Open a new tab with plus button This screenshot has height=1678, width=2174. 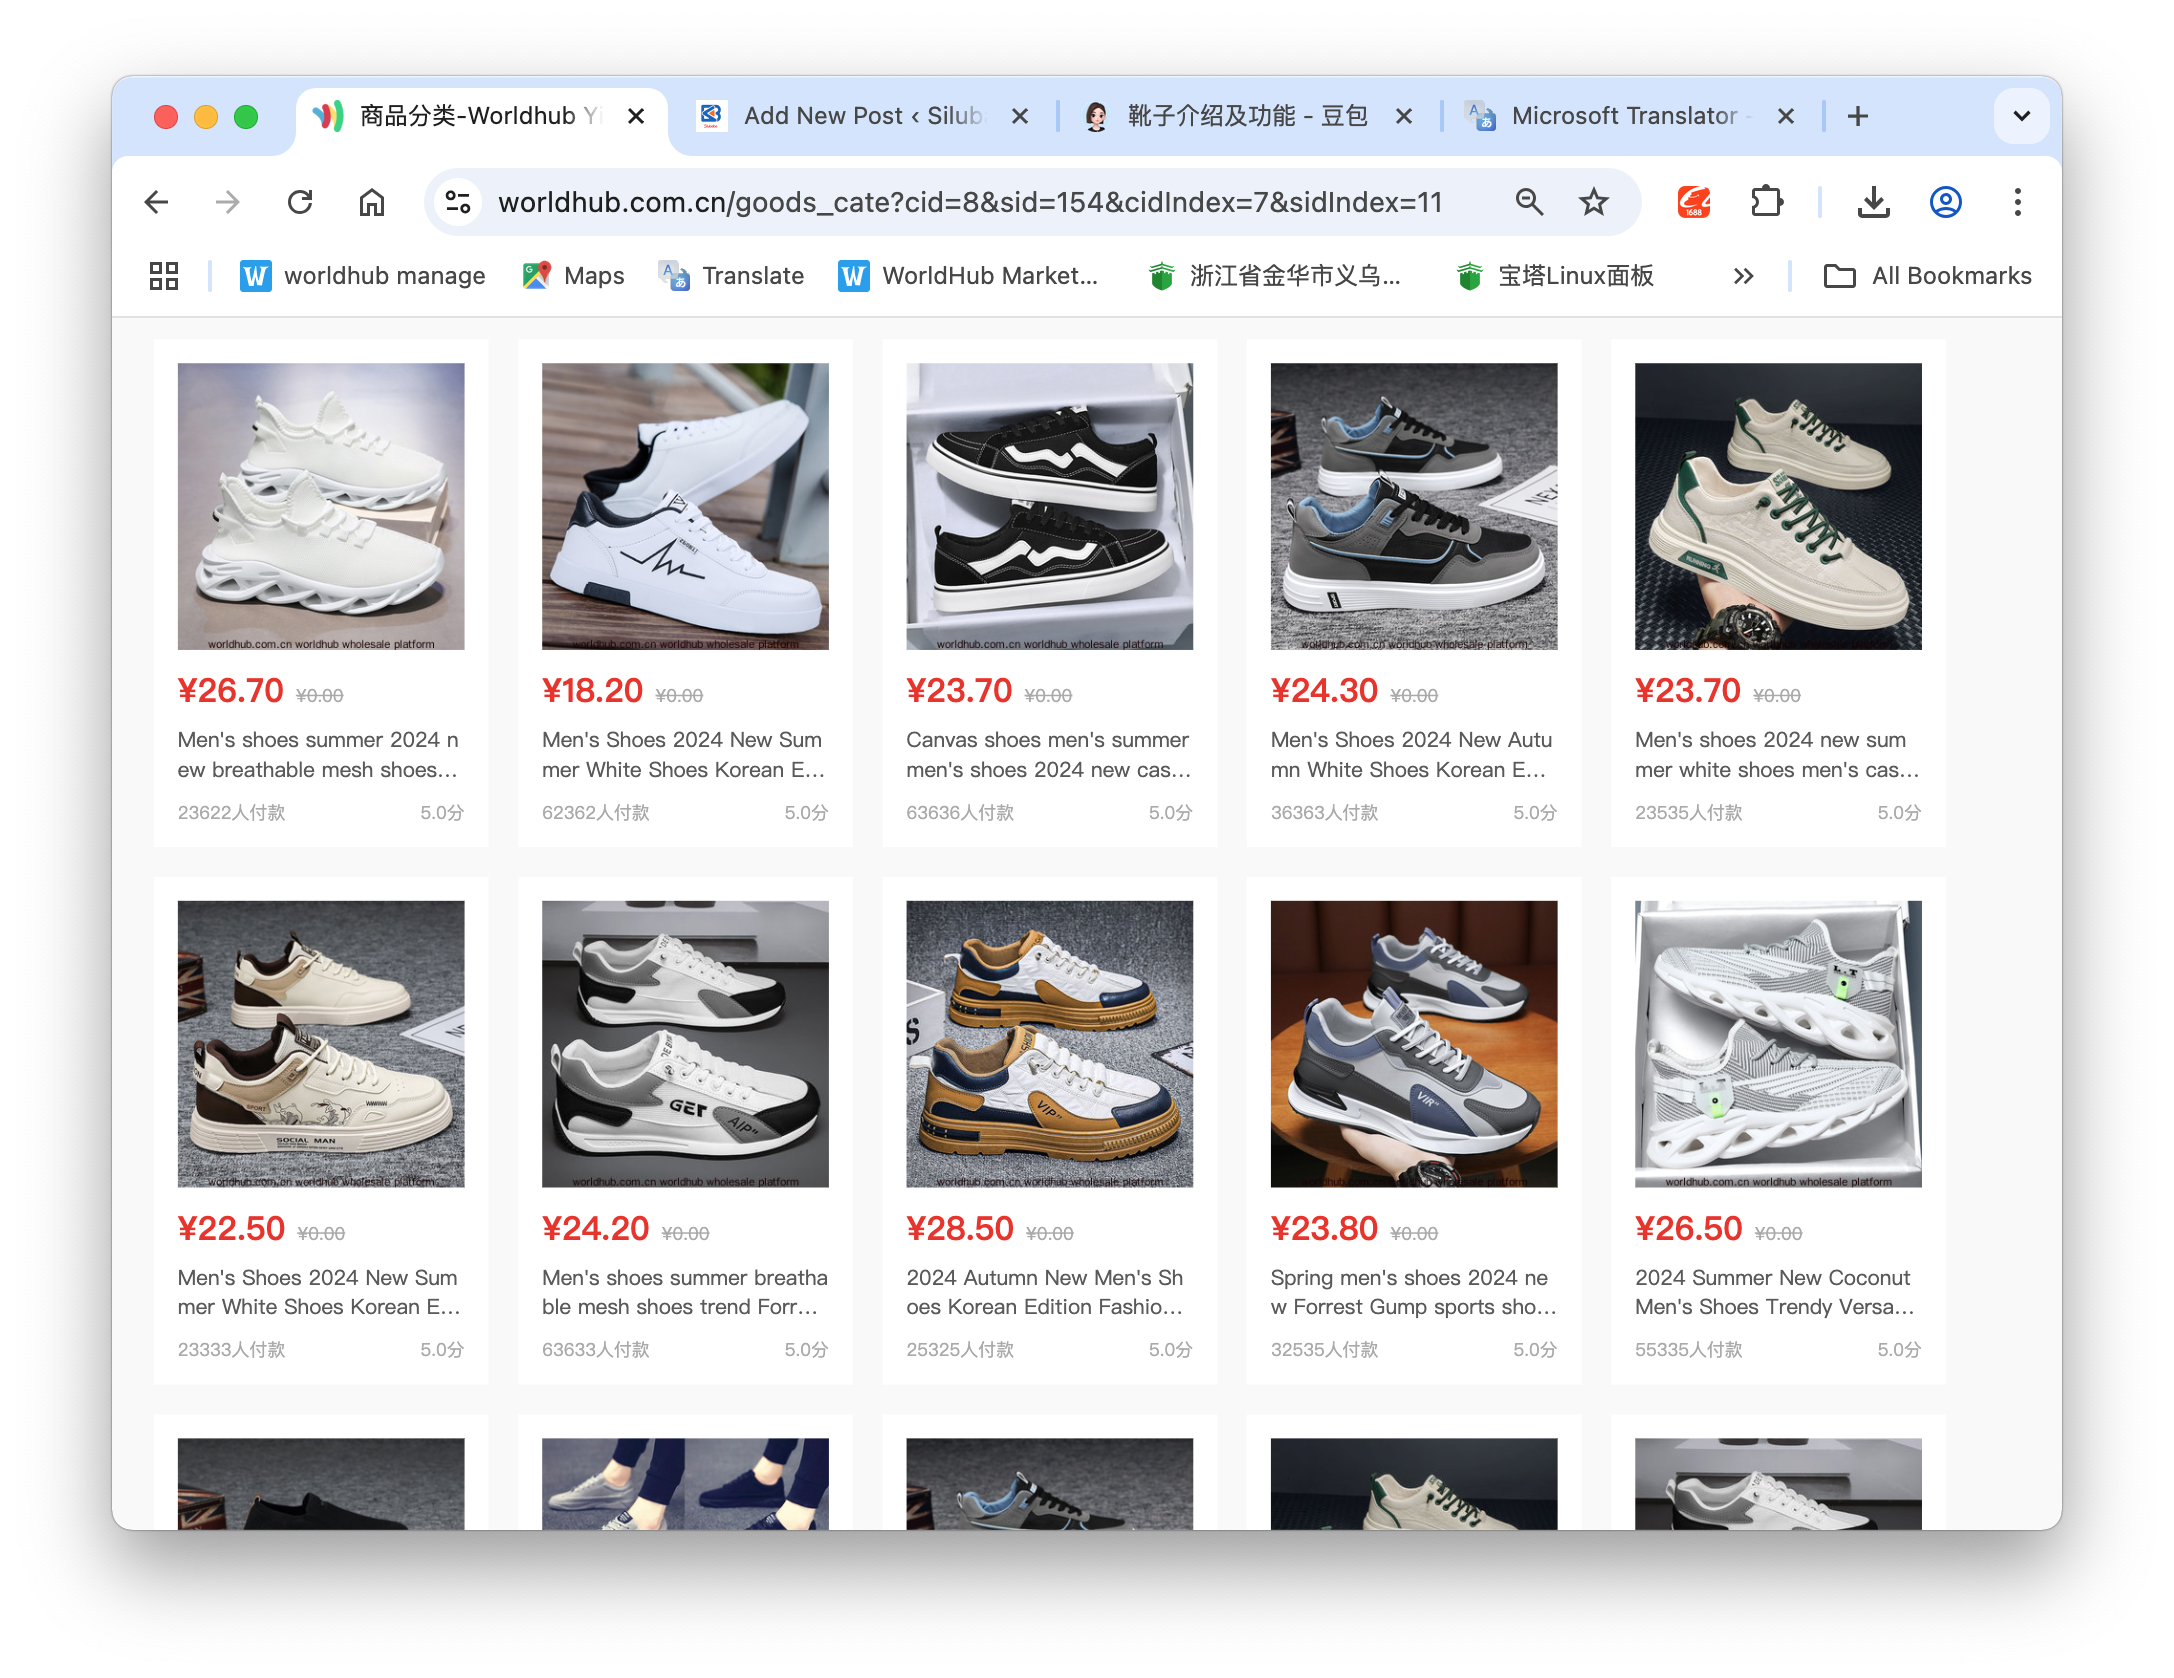tap(1857, 116)
